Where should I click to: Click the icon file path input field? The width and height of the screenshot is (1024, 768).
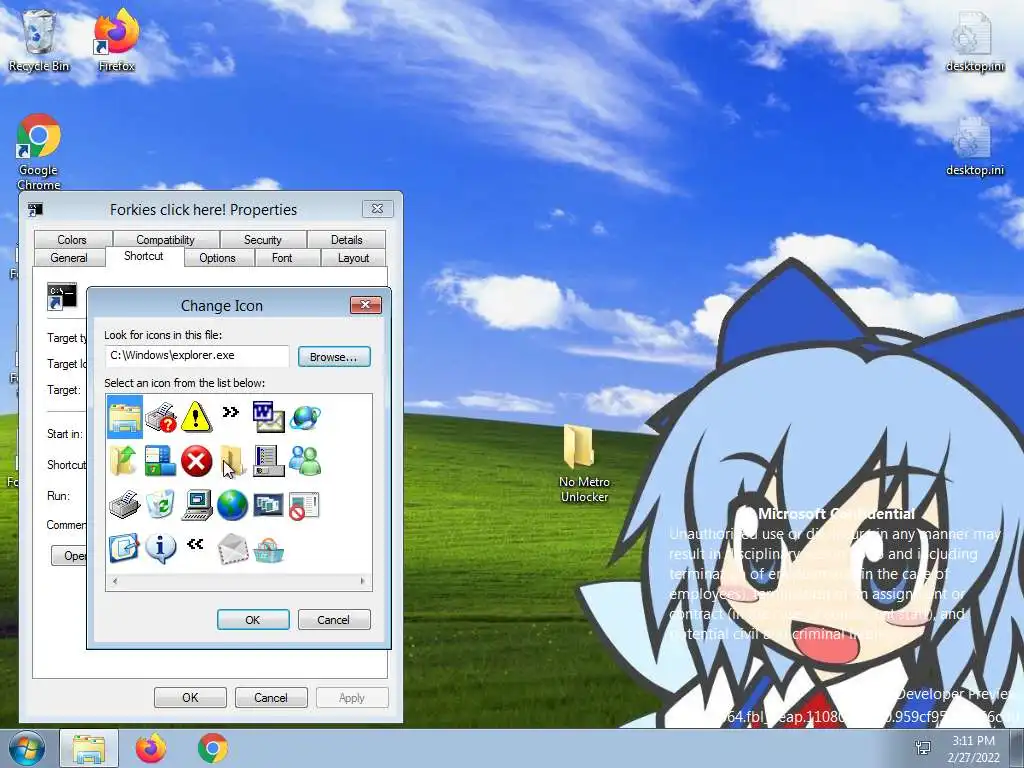[x=197, y=356]
